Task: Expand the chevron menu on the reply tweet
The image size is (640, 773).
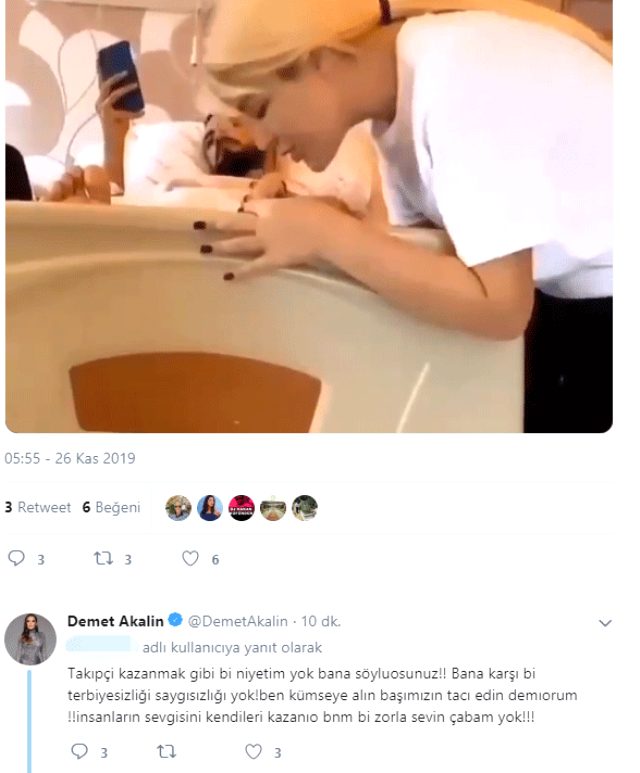Action: tap(604, 623)
